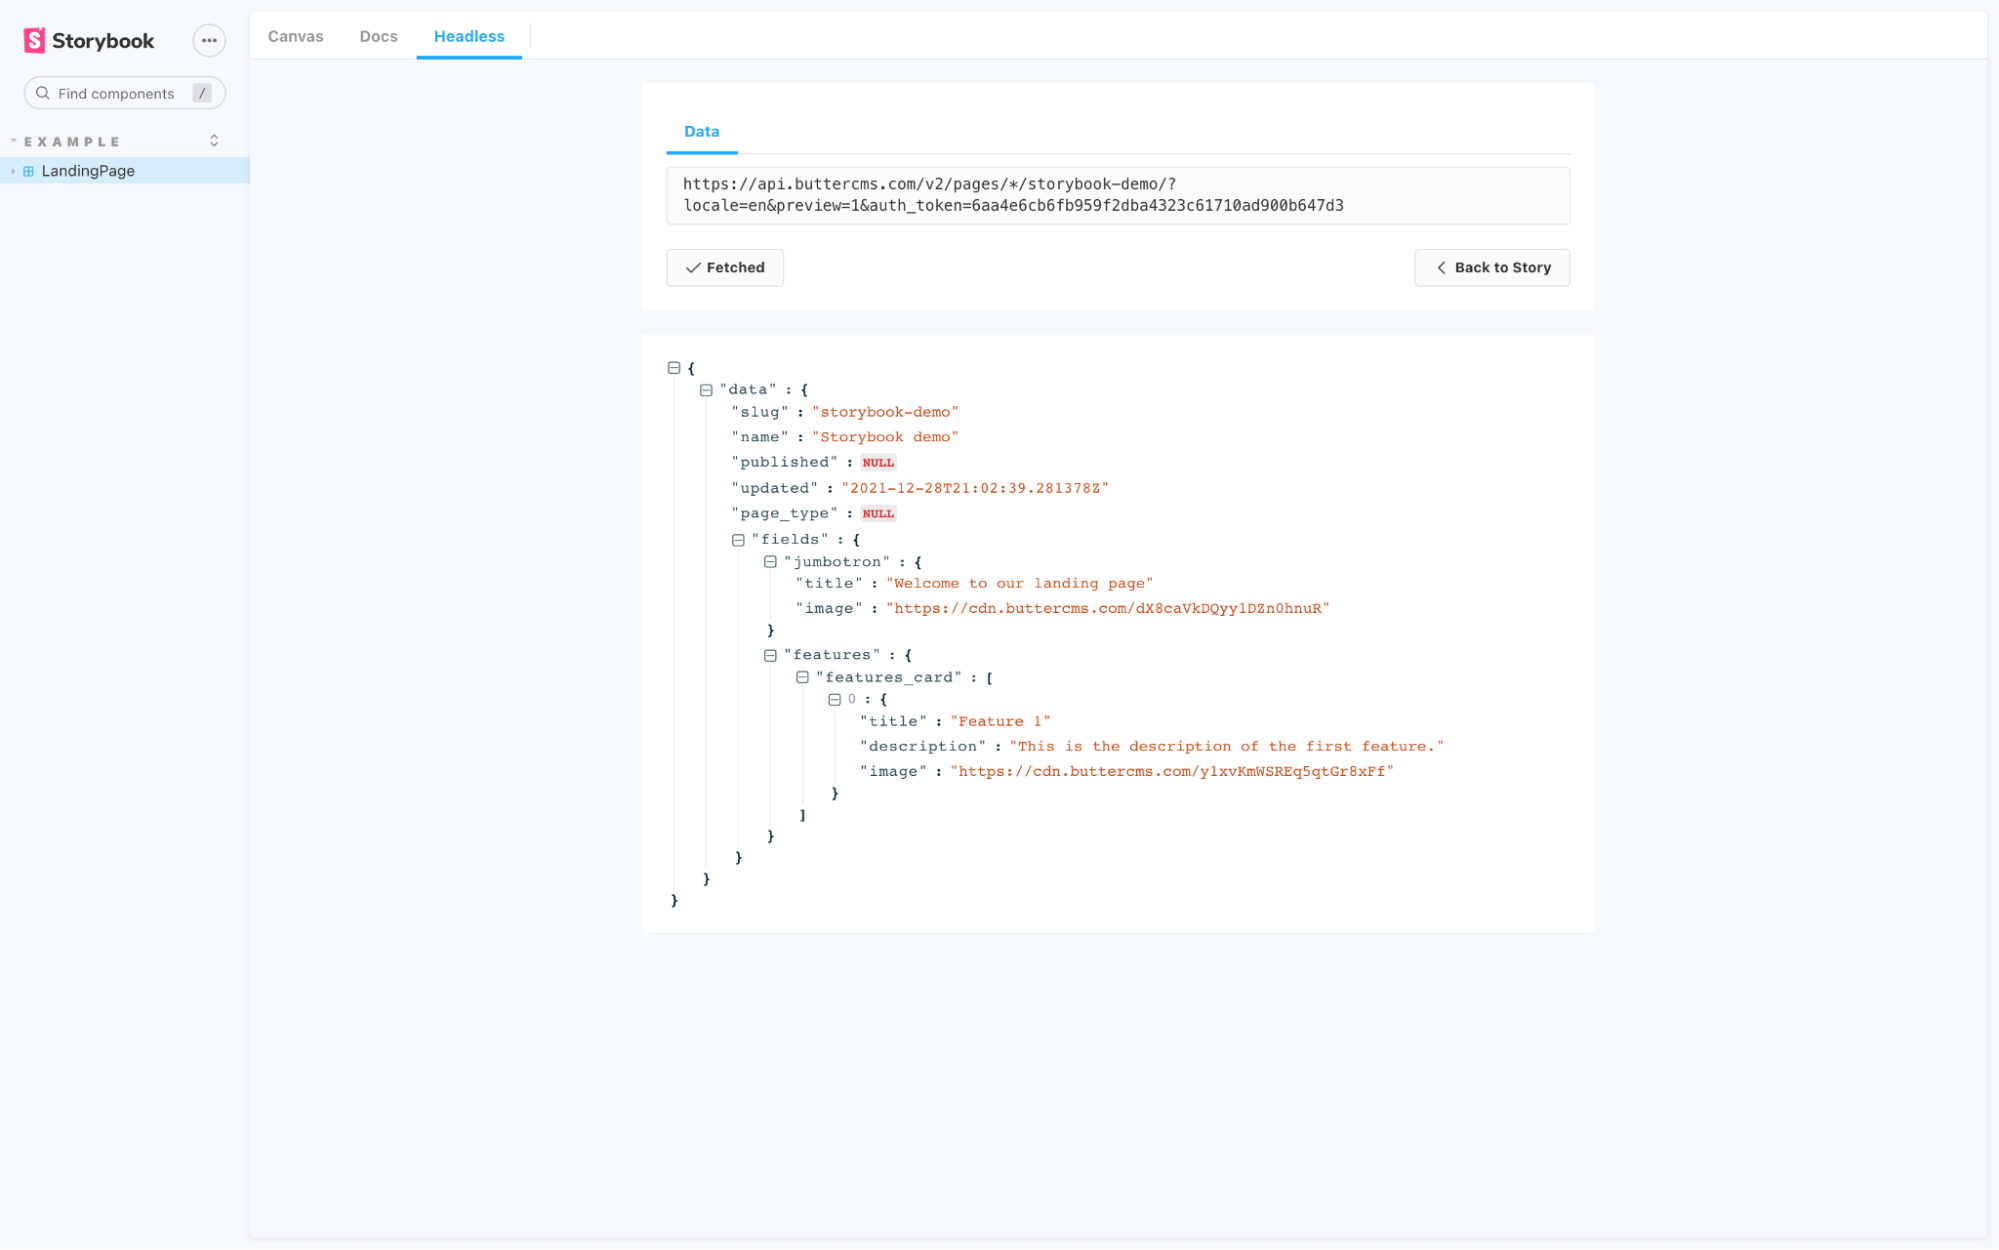The width and height of the screenshot is (1999, 1250).
Task: Click the Back to Story button
Action: click(x=1492, y=268)
